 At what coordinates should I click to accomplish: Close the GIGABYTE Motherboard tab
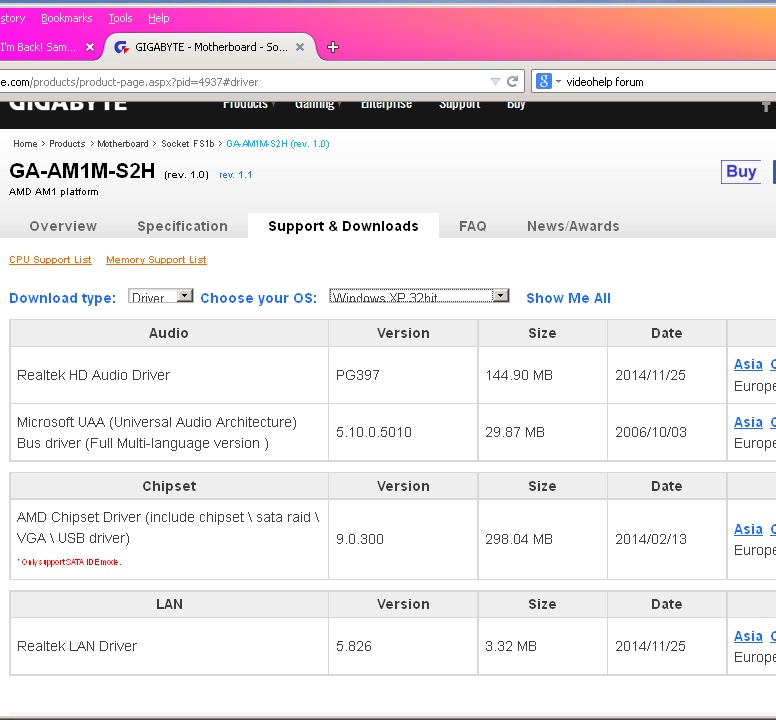click(300, 47)
